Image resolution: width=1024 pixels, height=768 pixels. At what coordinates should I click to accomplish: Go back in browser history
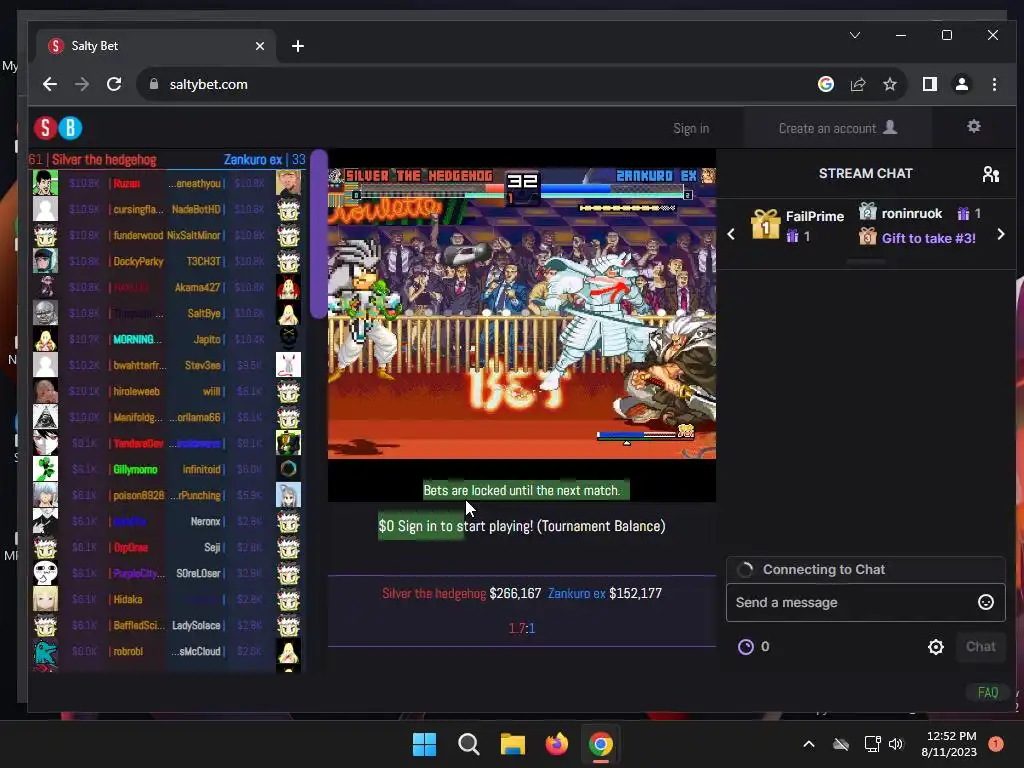pos(50,84)
